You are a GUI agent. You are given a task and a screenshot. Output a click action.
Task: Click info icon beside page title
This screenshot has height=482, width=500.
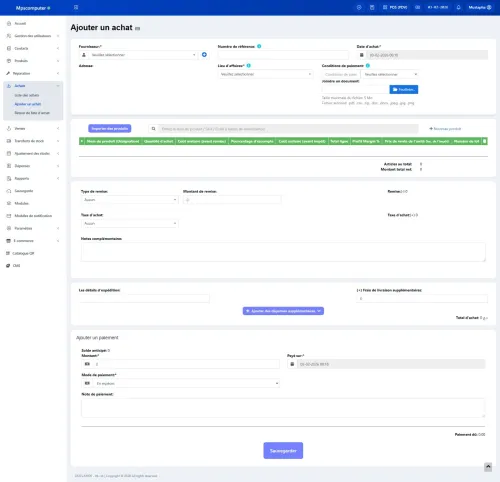(137, 29)
